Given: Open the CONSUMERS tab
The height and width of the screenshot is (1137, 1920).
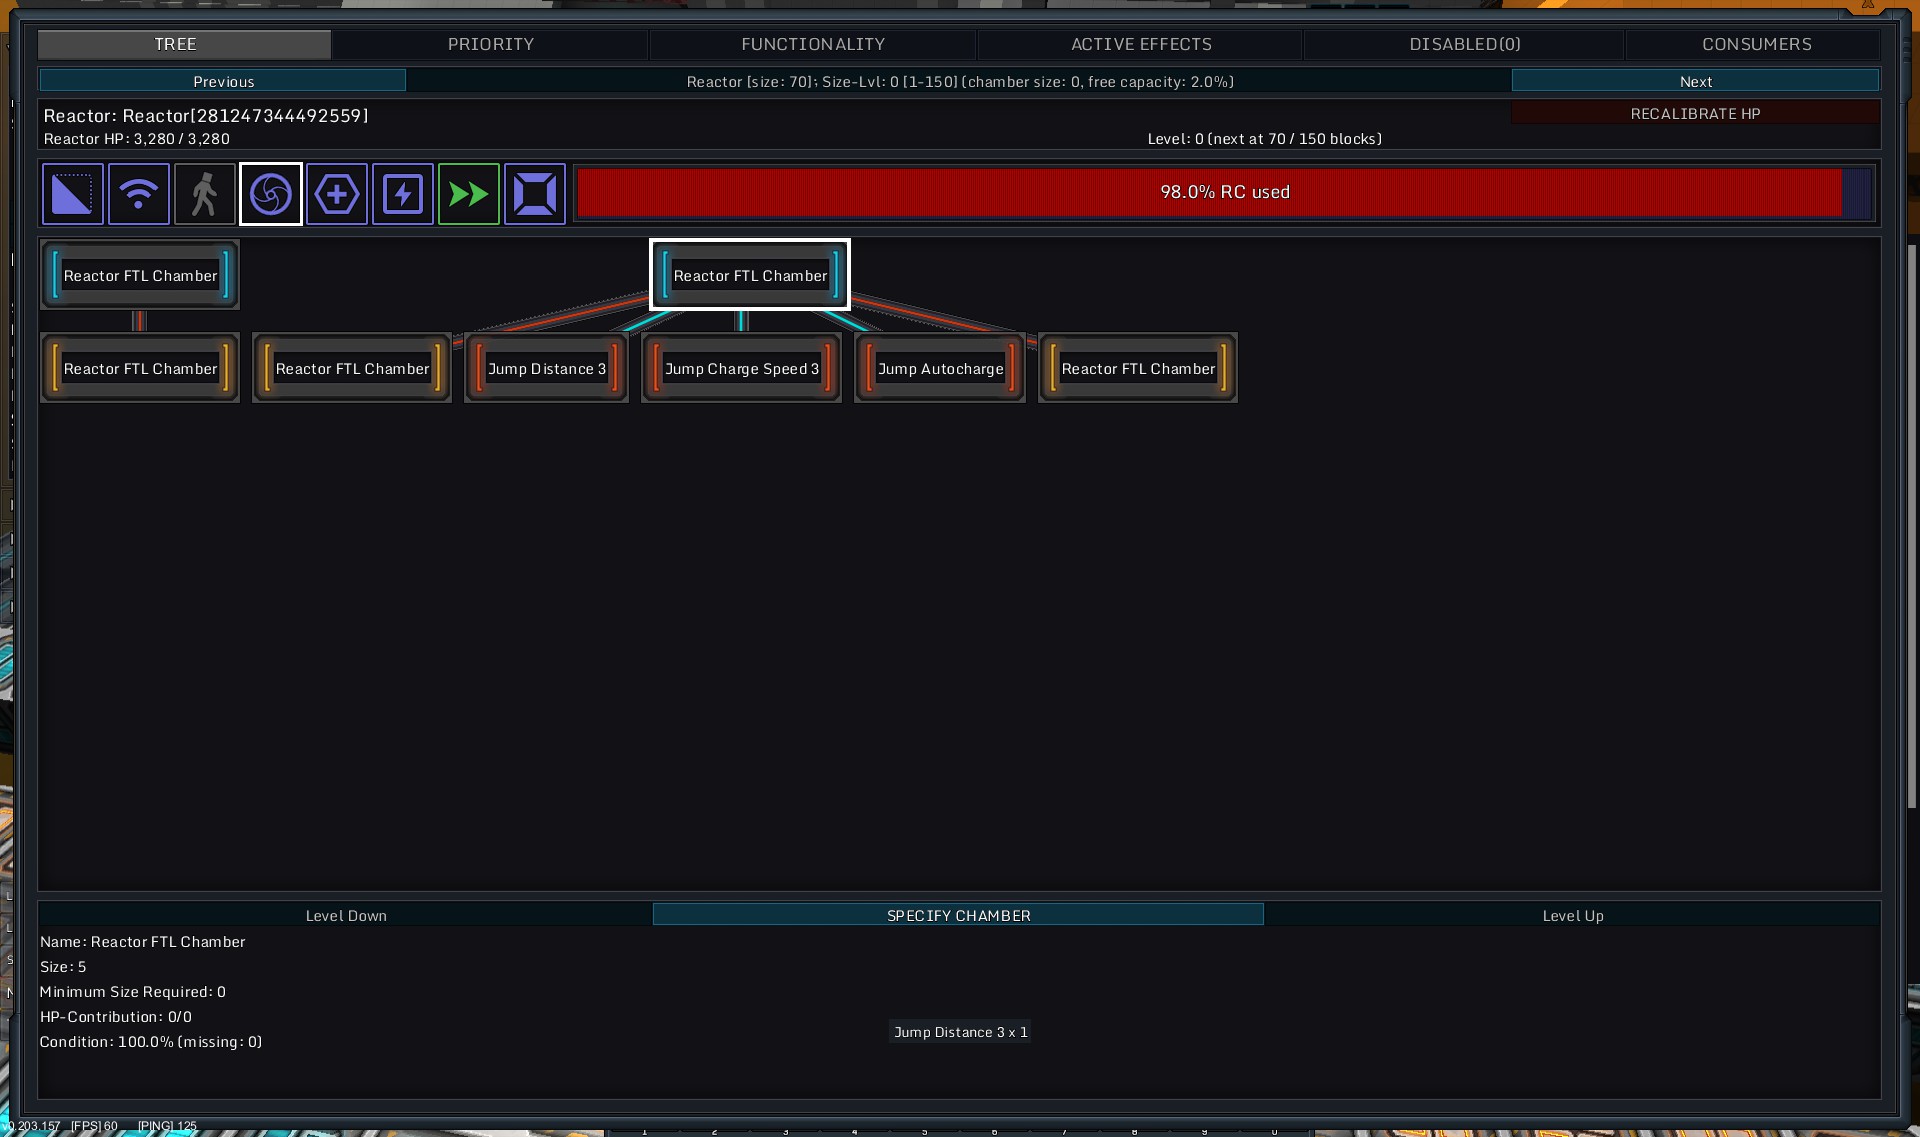Looking at the screenshot, I should pos(1755,44).
